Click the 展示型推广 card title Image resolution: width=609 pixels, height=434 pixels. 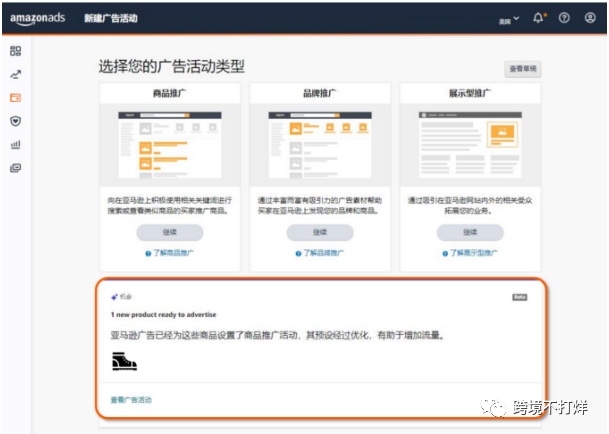(x=470, y=93)
